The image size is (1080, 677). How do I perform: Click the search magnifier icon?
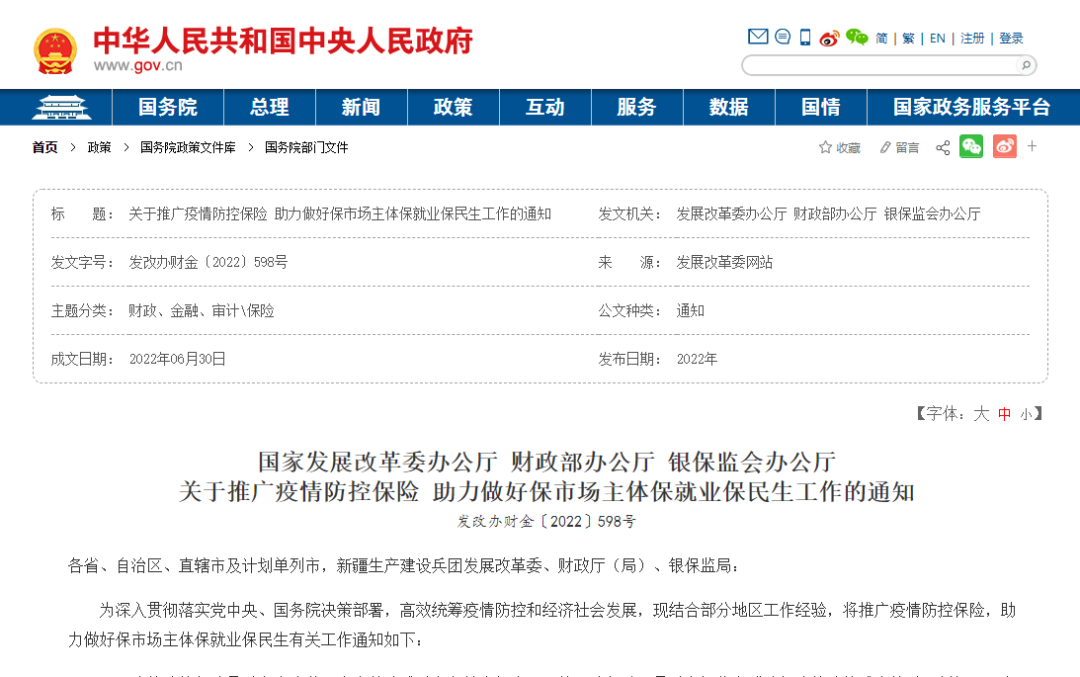[1026, 65]
